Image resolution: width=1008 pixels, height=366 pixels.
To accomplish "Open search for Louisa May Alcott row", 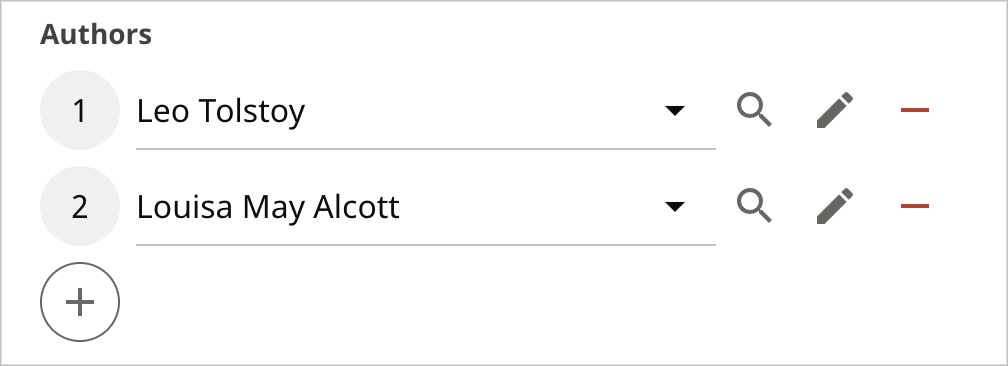I will (x=754, y=206).
